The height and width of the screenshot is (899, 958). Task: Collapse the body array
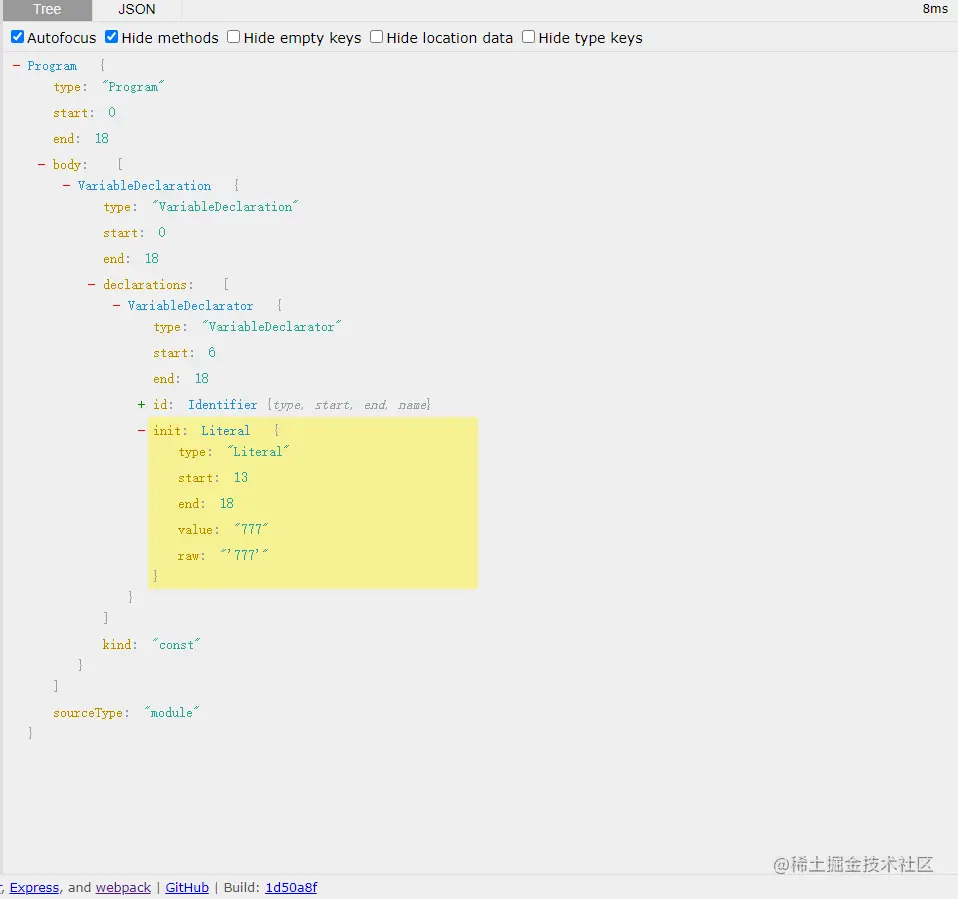pos(42,164)
